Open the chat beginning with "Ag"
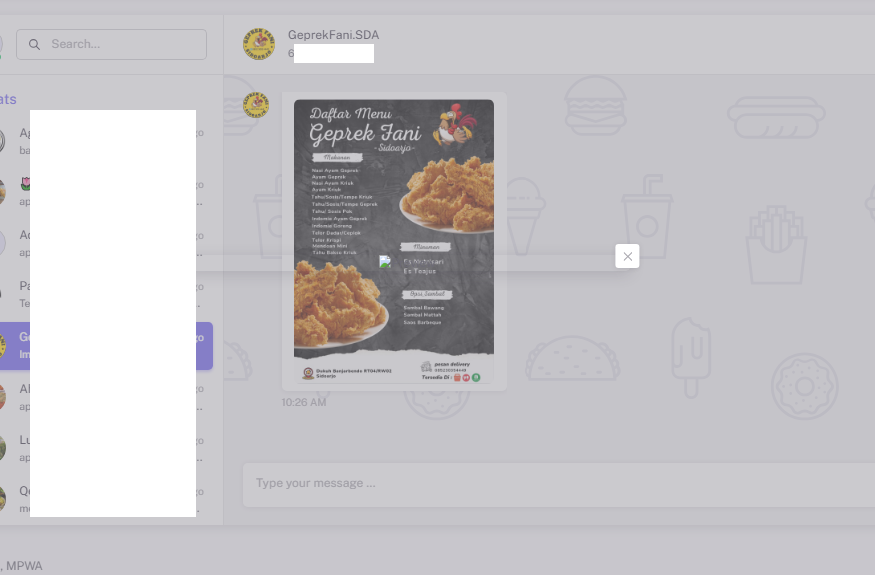 pos(106,141)
